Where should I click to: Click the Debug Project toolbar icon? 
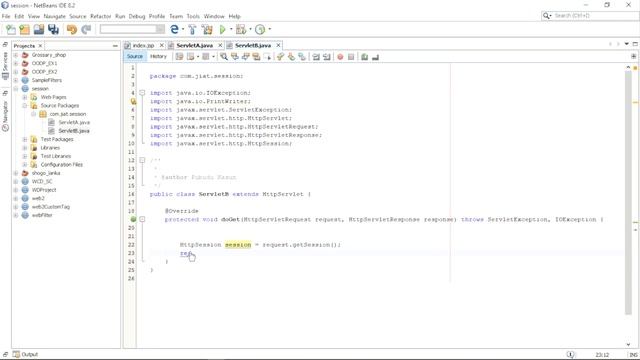[x=241, y=29]
